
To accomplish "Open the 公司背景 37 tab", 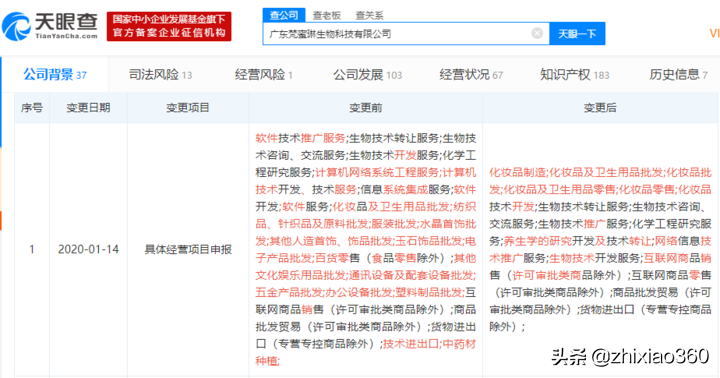I will tap(55, 74).
